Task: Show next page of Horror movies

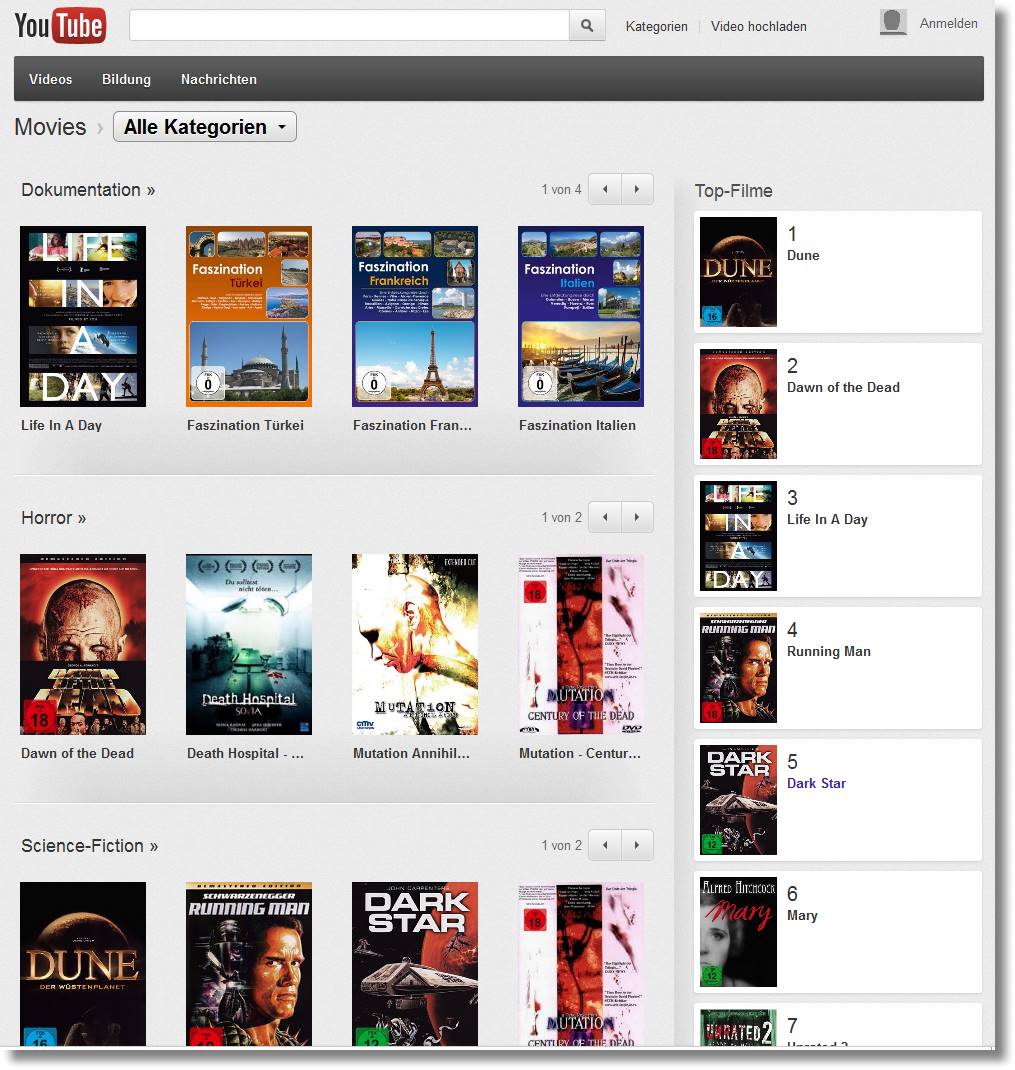Action: click(637, 517)
